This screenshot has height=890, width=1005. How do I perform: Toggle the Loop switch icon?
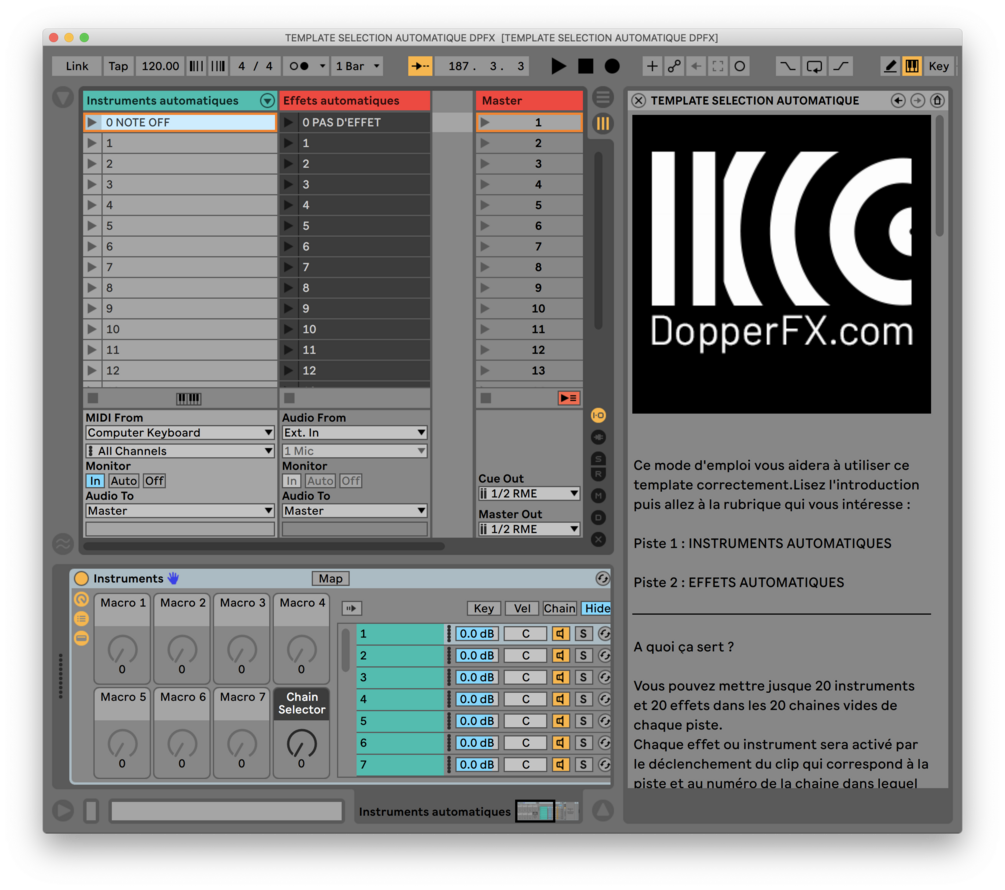tap(814, 66)
